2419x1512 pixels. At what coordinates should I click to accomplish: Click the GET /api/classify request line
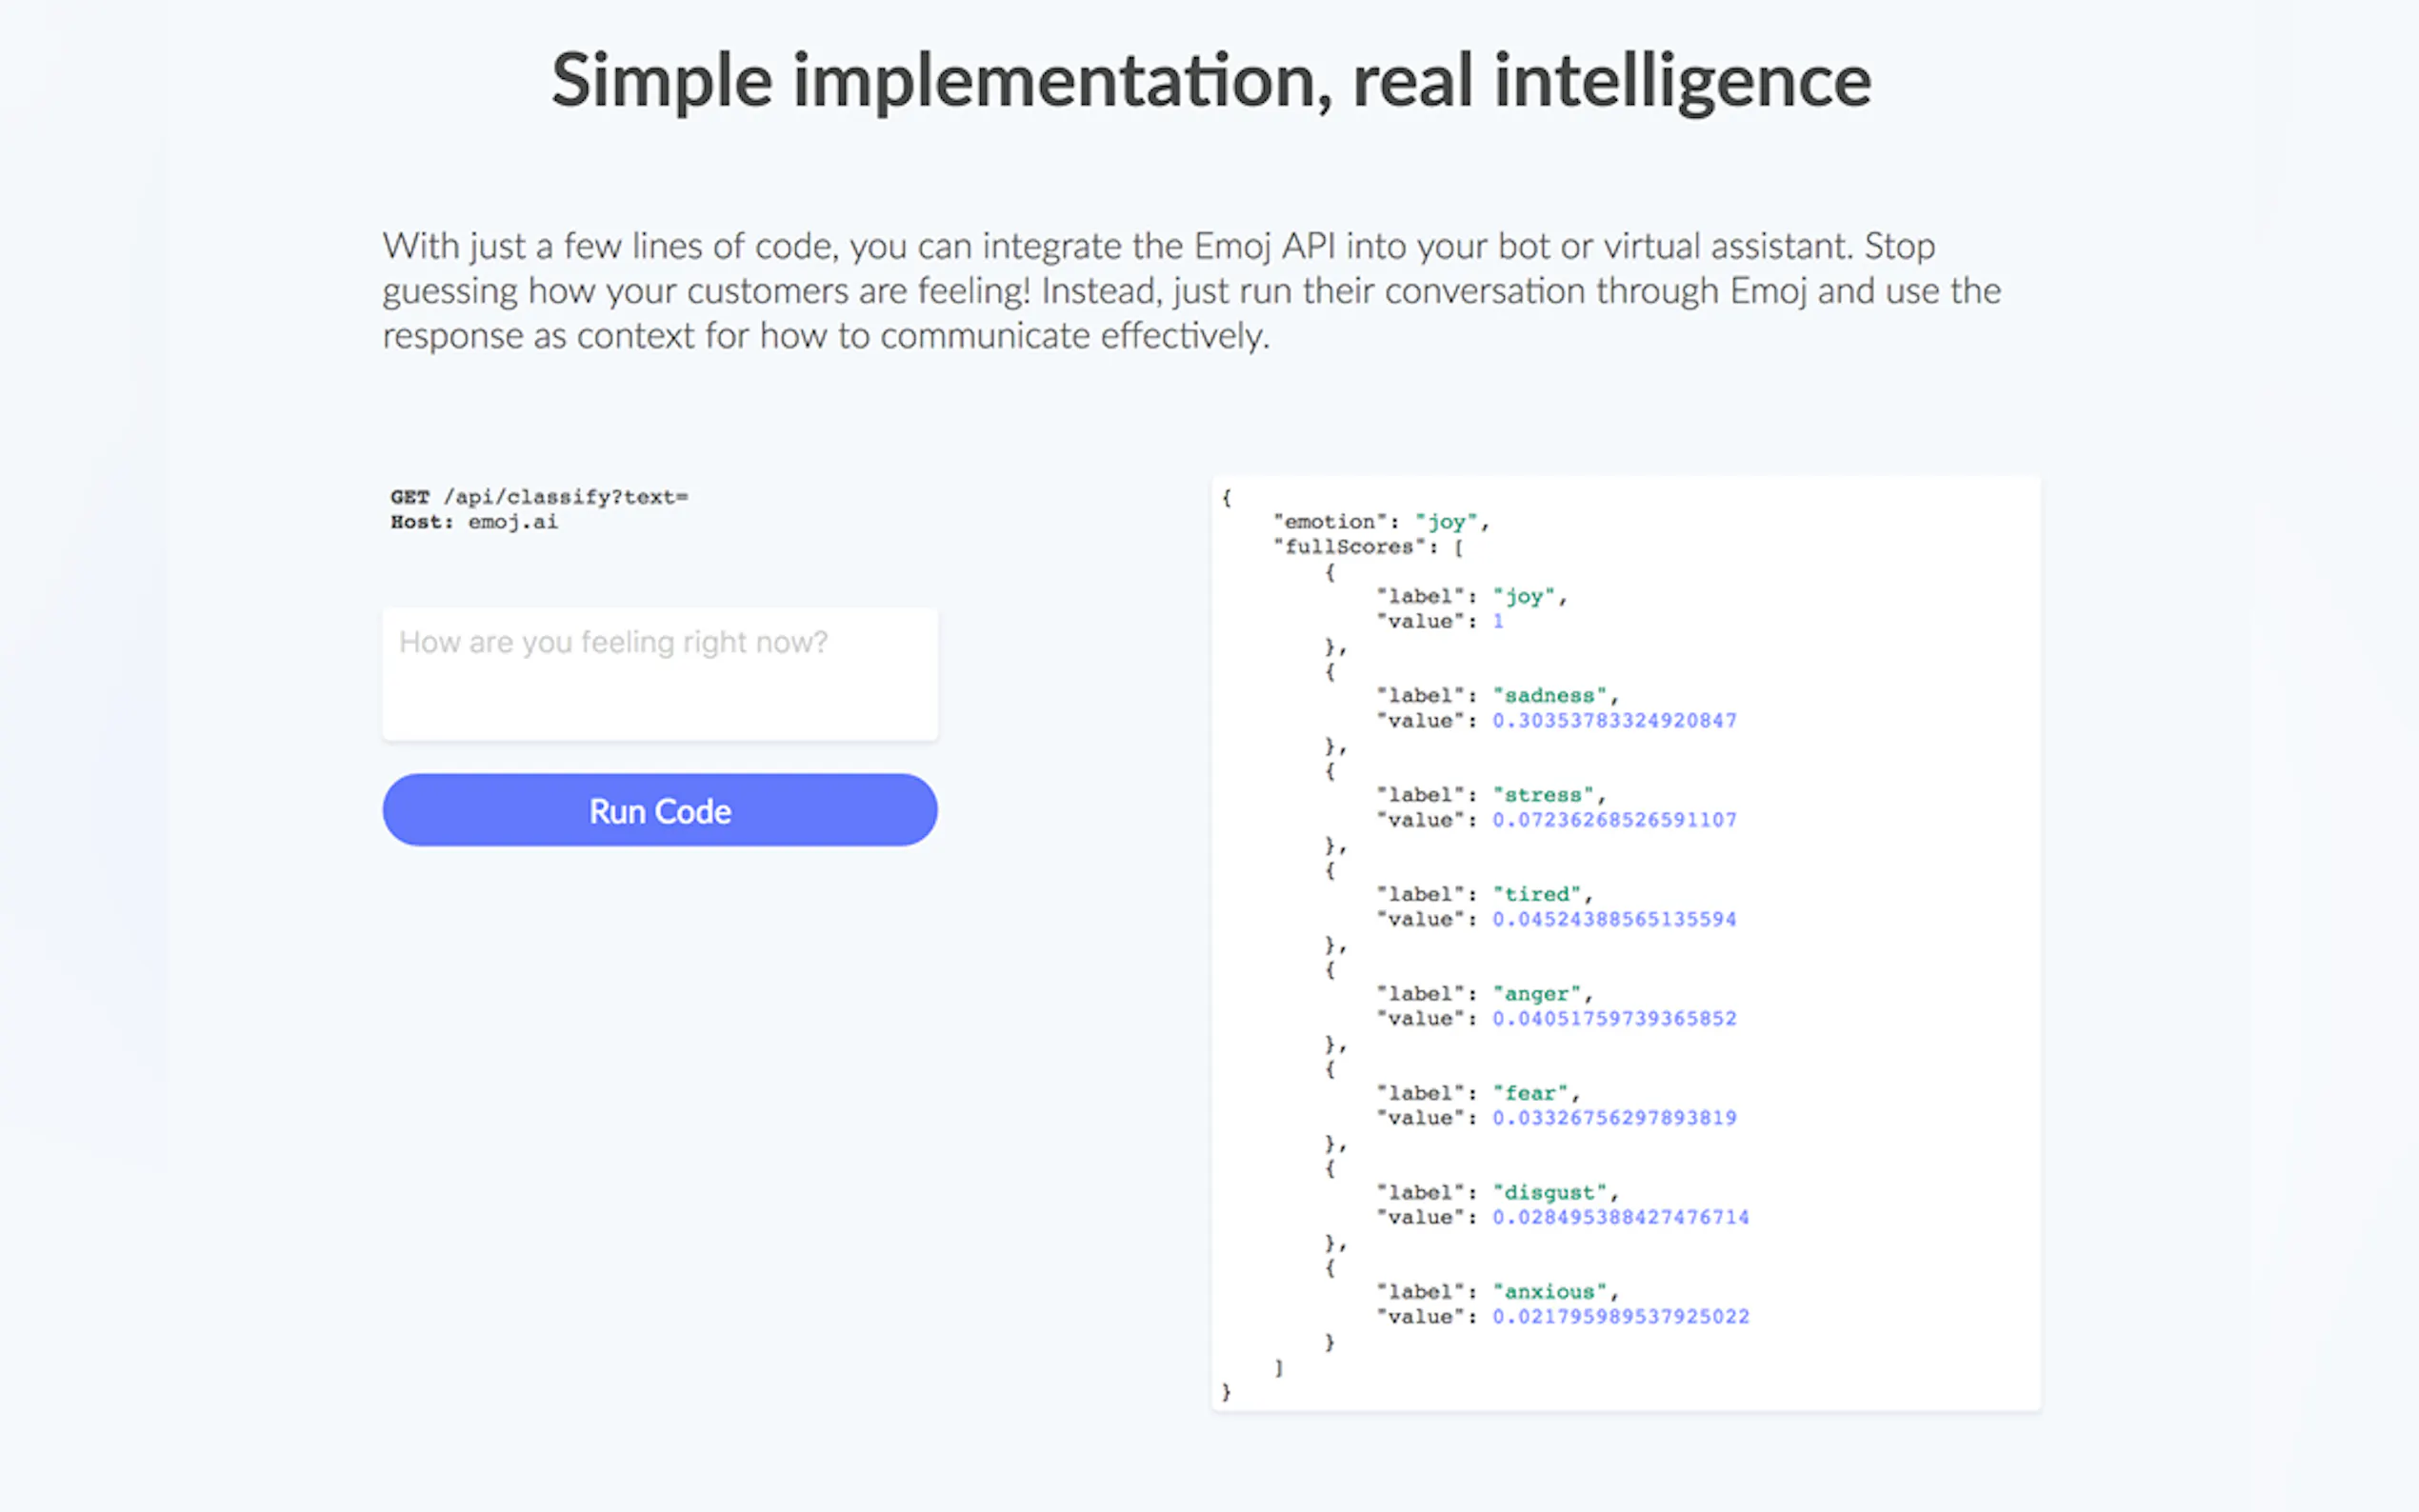coord(539,497)
